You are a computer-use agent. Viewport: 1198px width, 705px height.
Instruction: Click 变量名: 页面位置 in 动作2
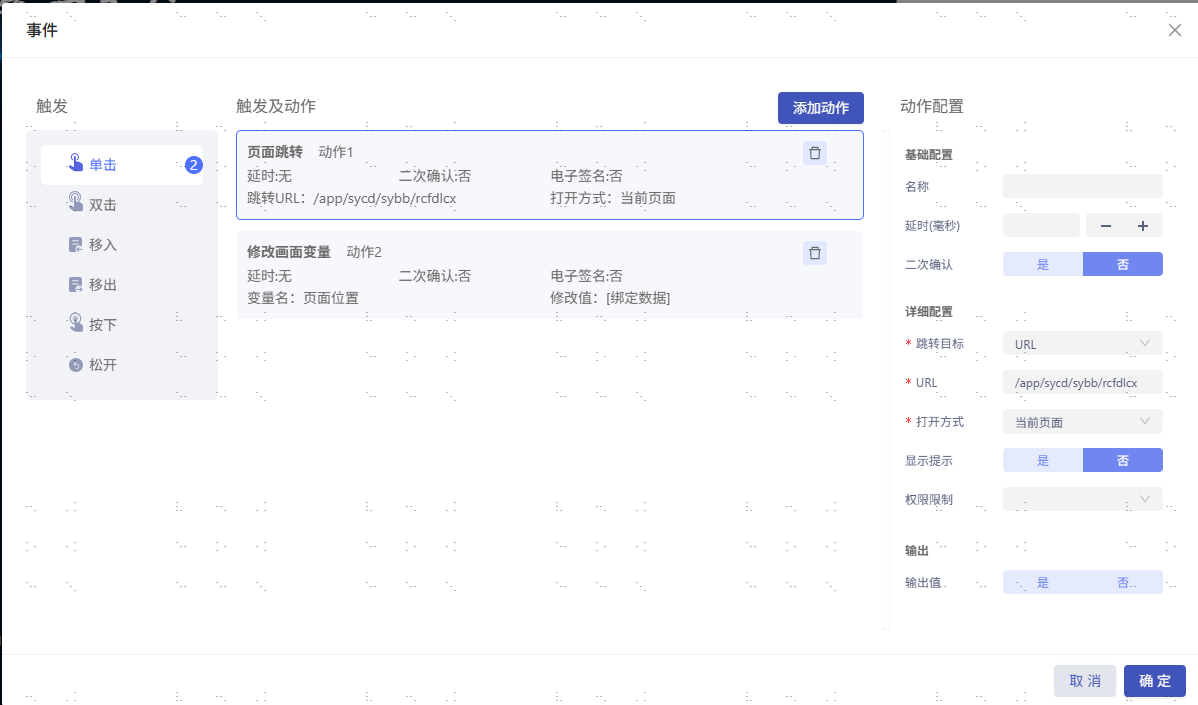click(303, 298)
